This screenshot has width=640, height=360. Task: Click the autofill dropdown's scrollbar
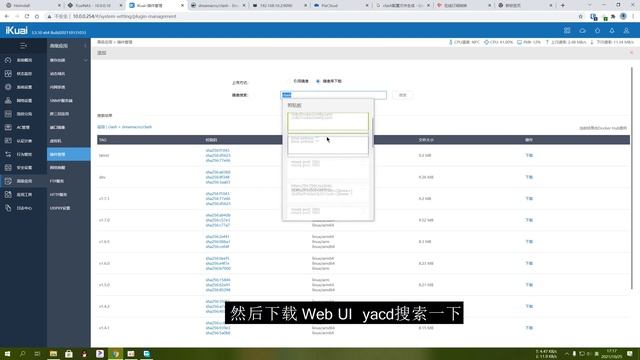point(372,133)
